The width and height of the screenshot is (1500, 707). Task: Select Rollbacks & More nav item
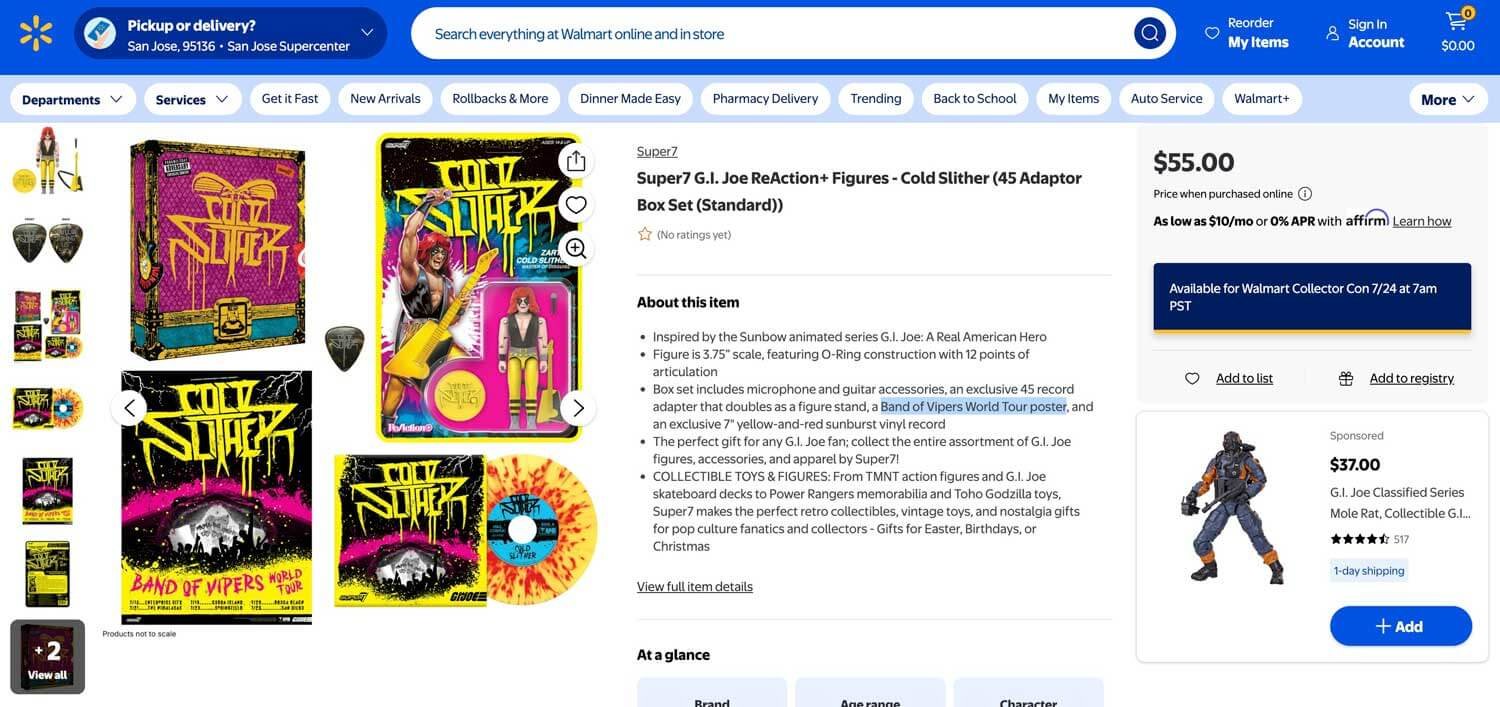[x=500, y=98]
